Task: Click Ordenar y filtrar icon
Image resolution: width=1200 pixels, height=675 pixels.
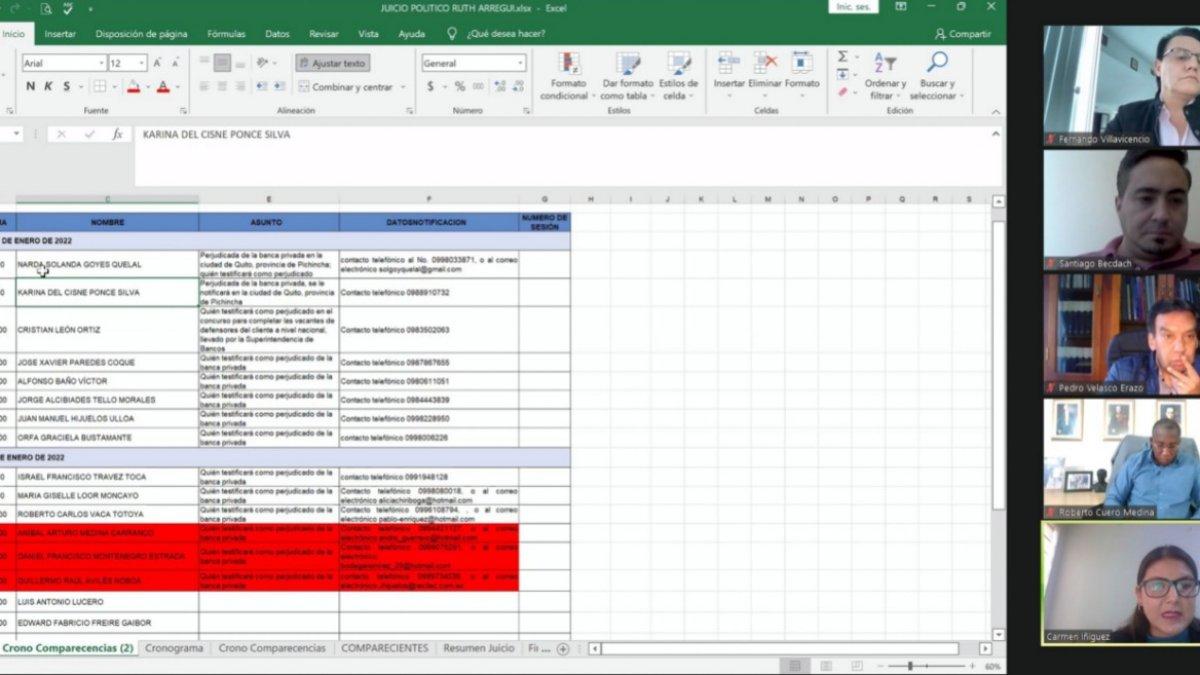Action: click(x=884, y=63)
